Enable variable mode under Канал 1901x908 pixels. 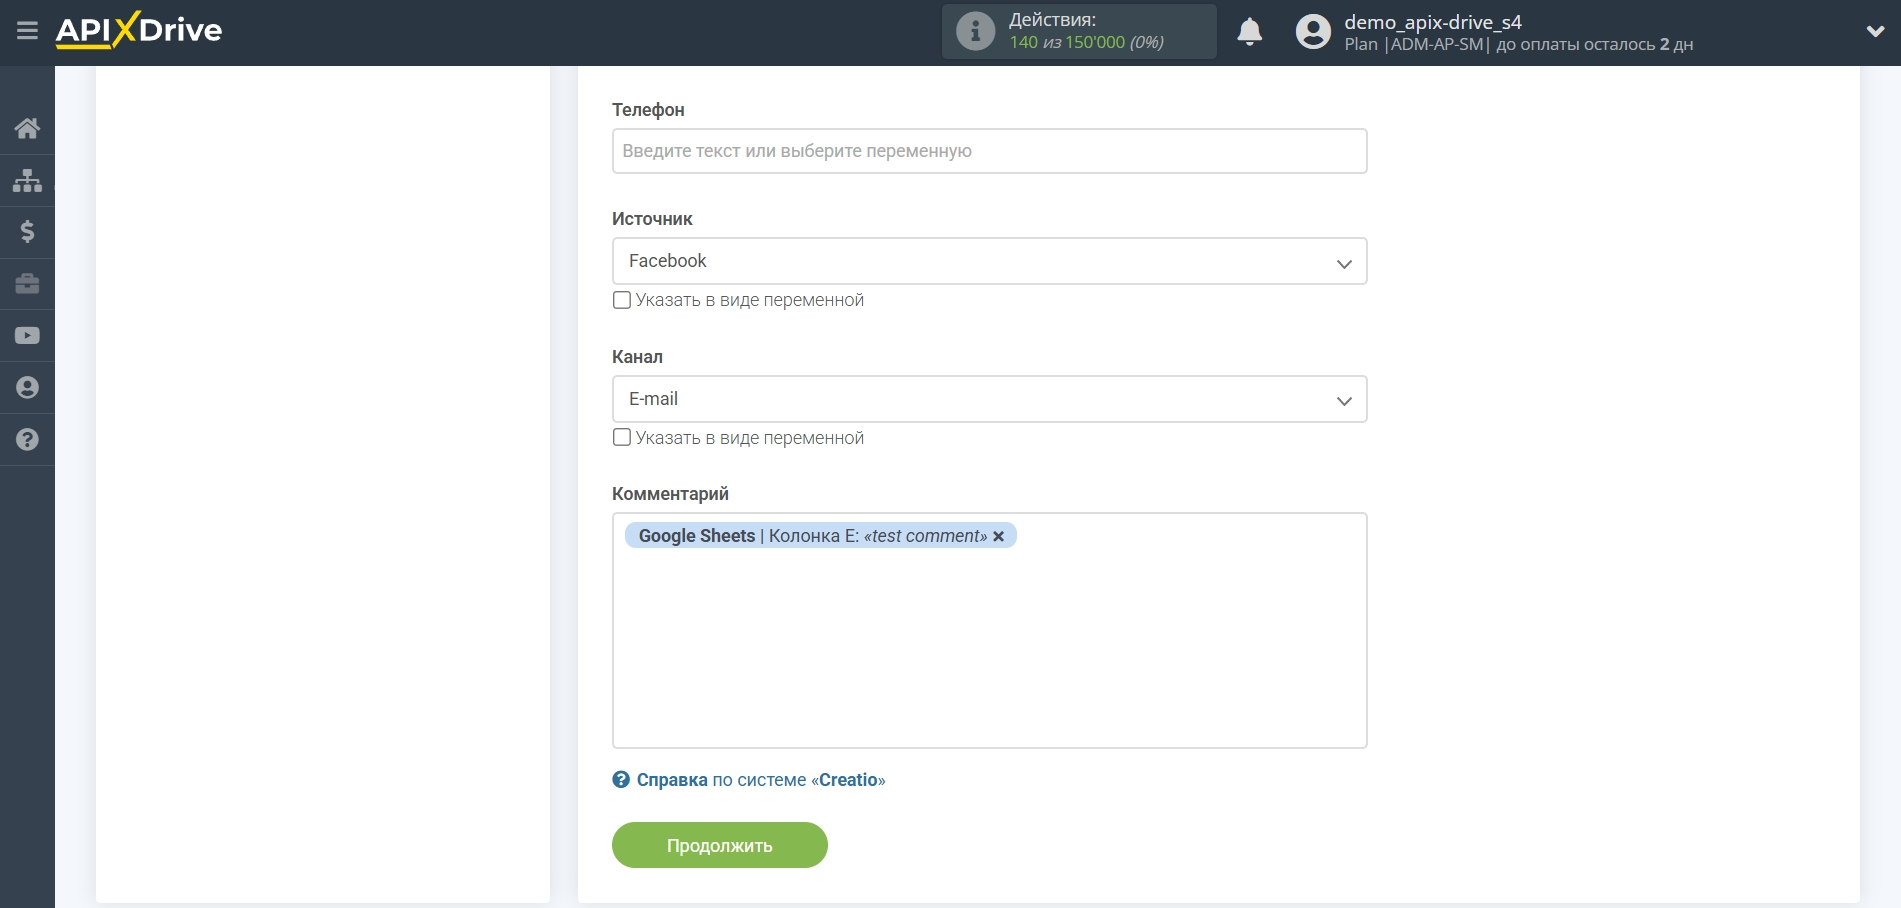(x=622, y=438)
